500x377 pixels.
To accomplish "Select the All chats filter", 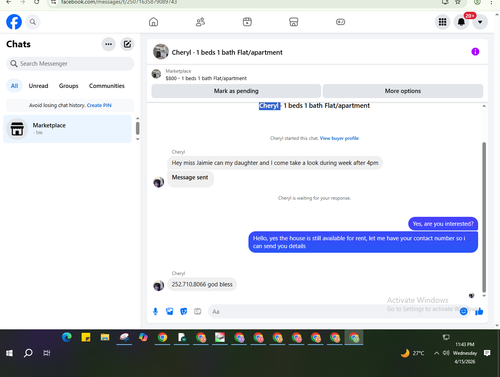I will 14,86.
